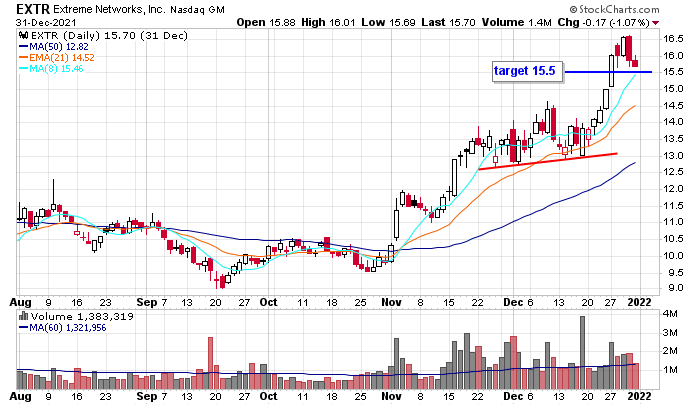Click the 1M volume axis label
Screen dimensions: 700x405
click(670, 370)
